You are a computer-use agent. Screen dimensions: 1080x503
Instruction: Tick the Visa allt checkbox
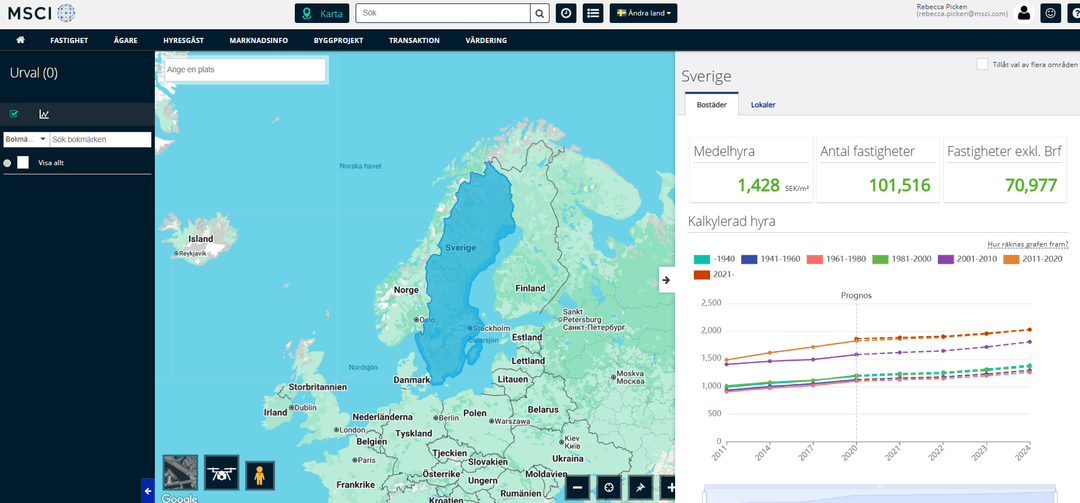point(23,162)
